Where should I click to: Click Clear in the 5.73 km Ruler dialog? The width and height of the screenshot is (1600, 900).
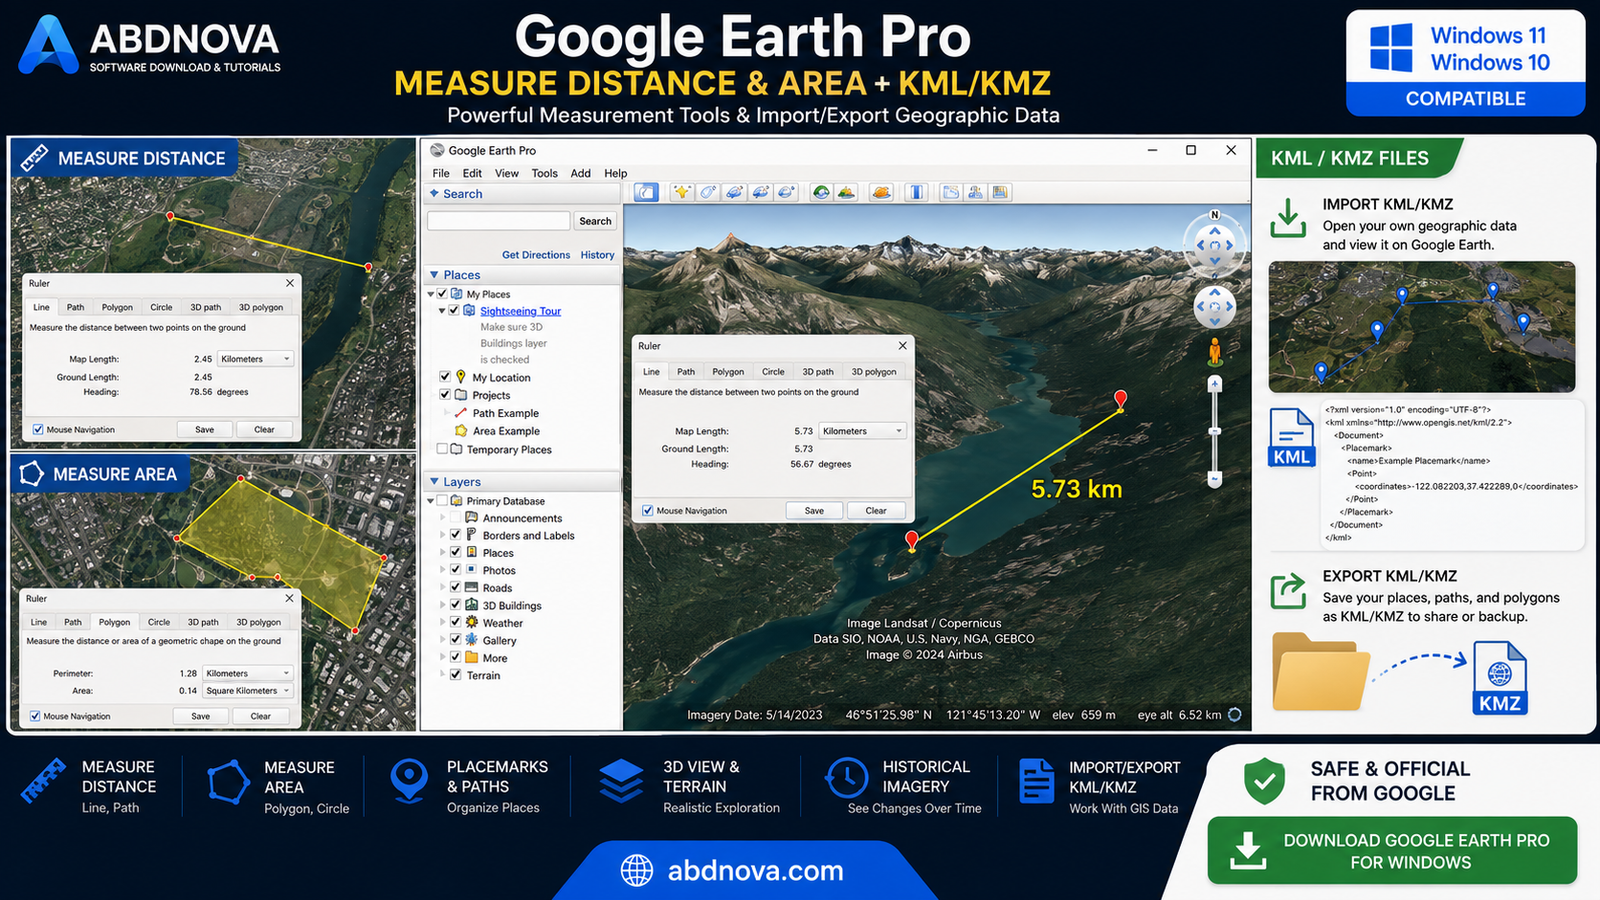pos(876,510)
